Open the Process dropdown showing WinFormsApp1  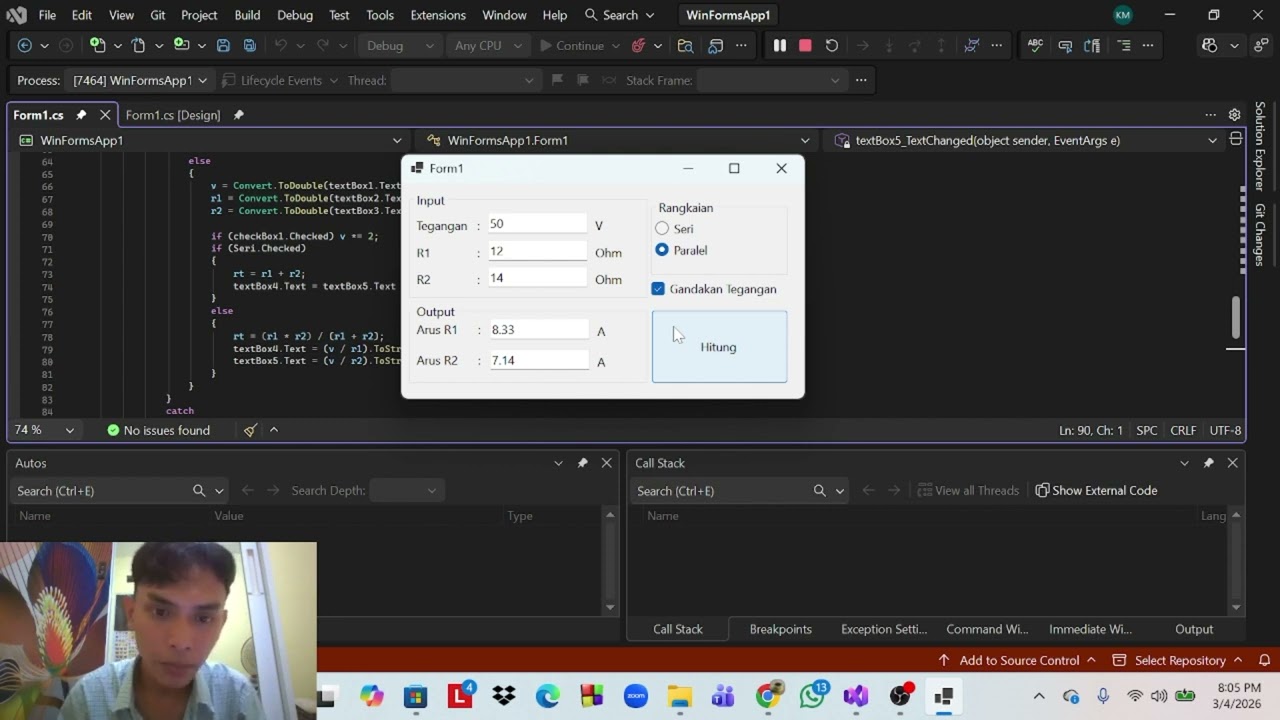[140, 80]
